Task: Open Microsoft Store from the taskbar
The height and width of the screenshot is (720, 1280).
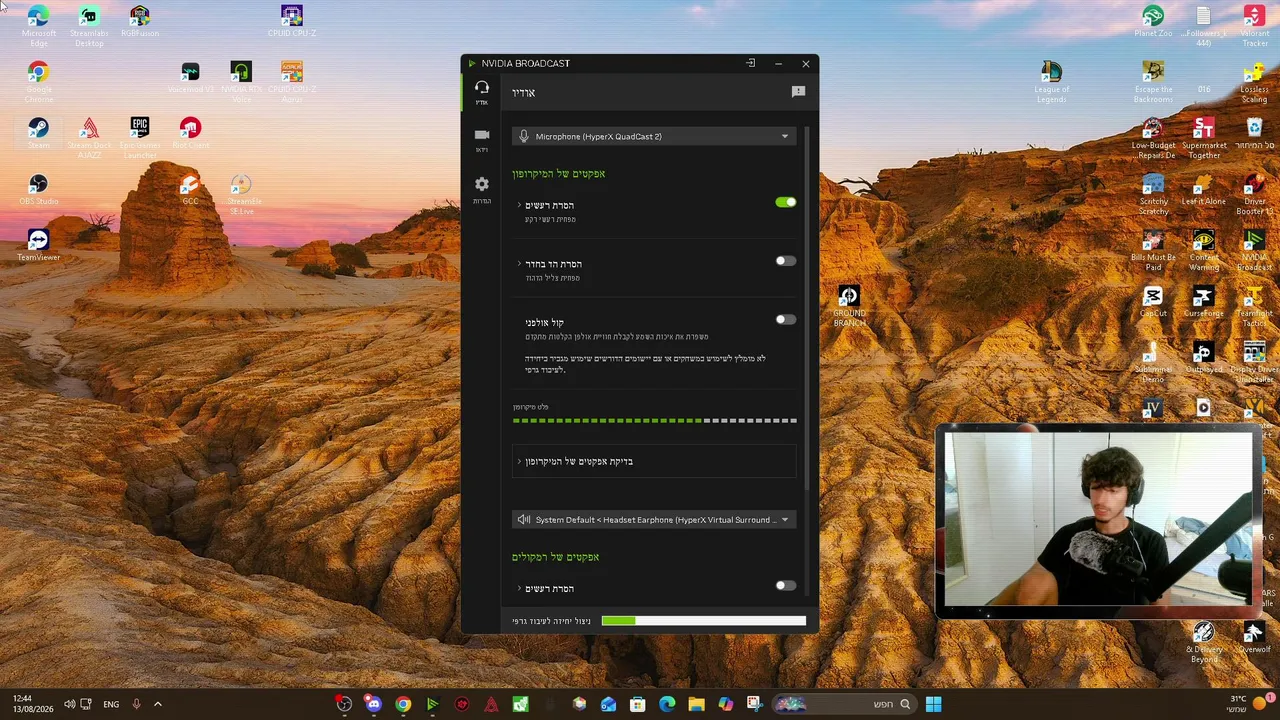Action: 637,704
